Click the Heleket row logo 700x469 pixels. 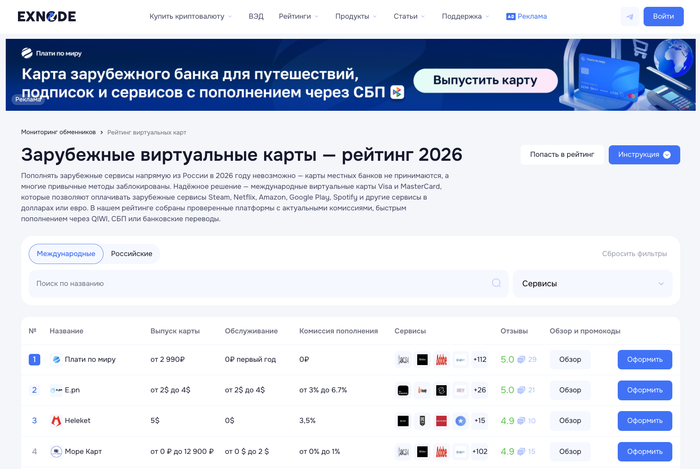[x=56, y=421]
